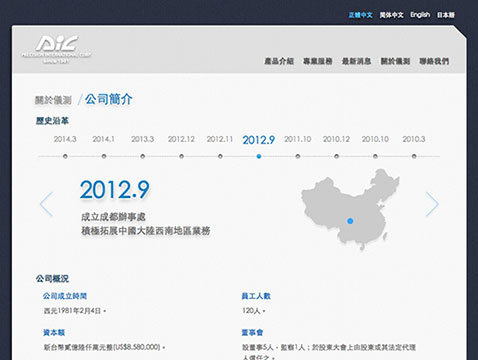Open the 關於儀測 menu
Image resolution: width=478 pixels, height=360 pixels.
[395, 61]
